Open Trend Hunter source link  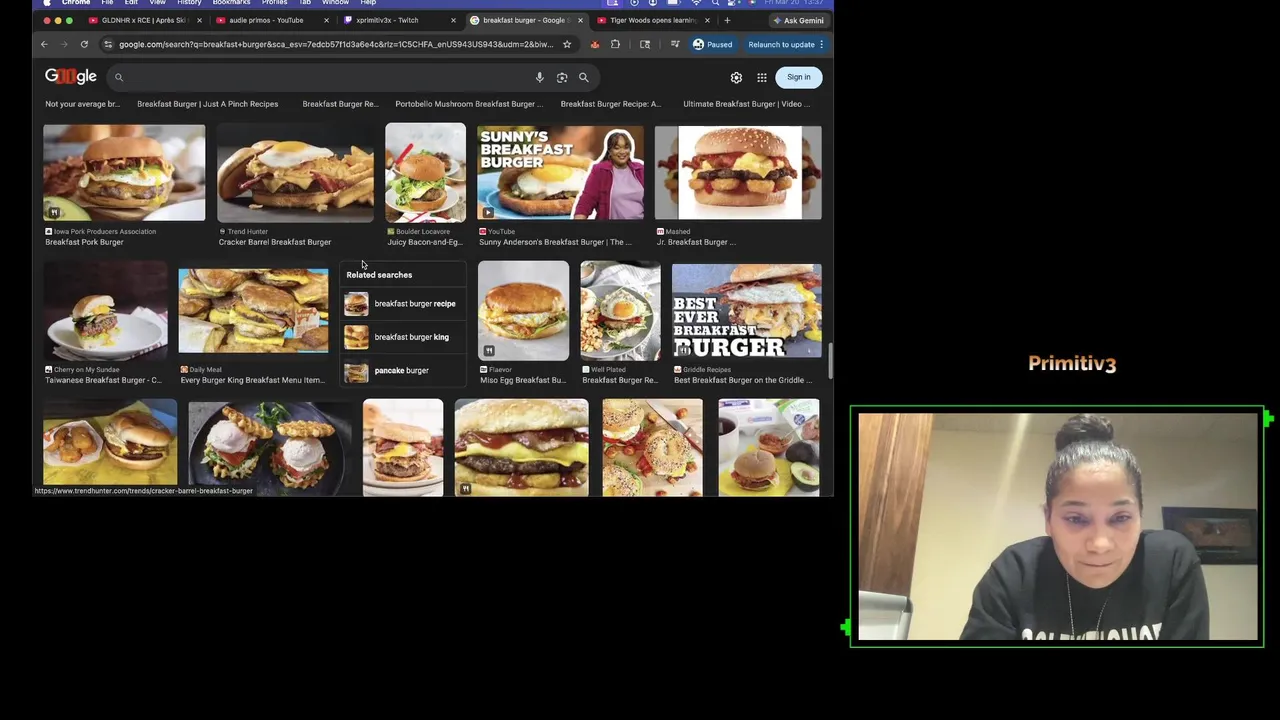tap(243, 231)
